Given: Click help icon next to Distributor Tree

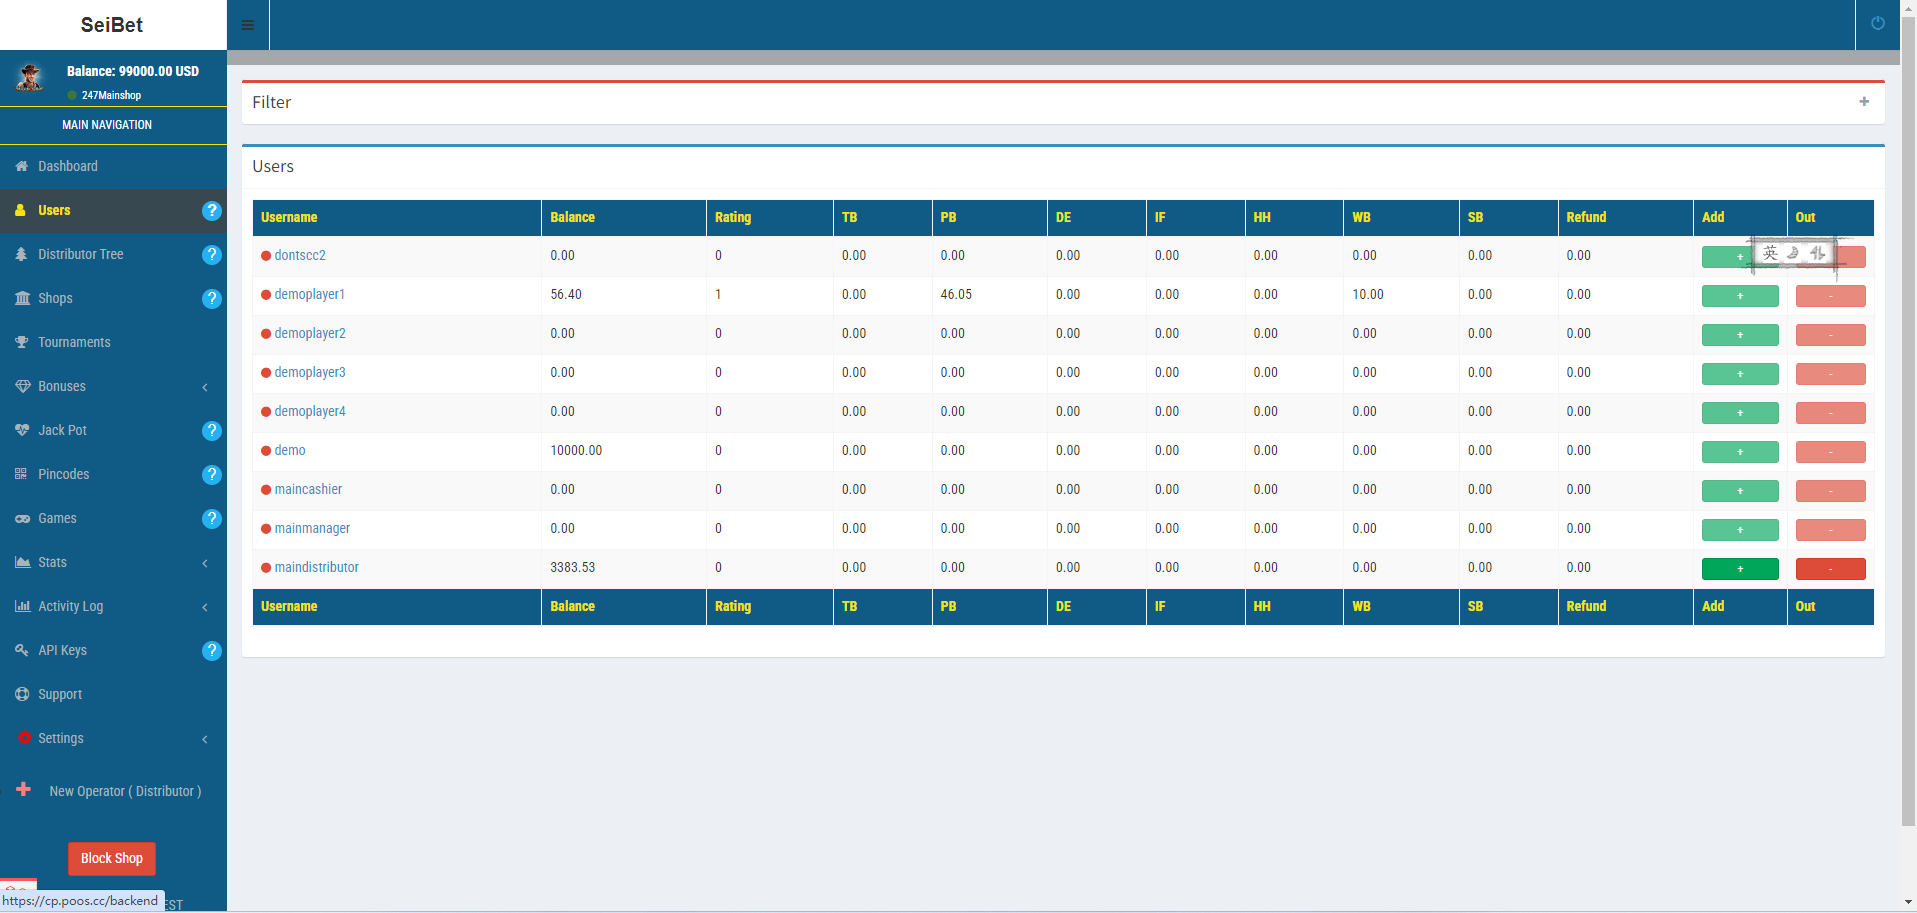Looking at the screenshot, I should (x=212, y=255).
